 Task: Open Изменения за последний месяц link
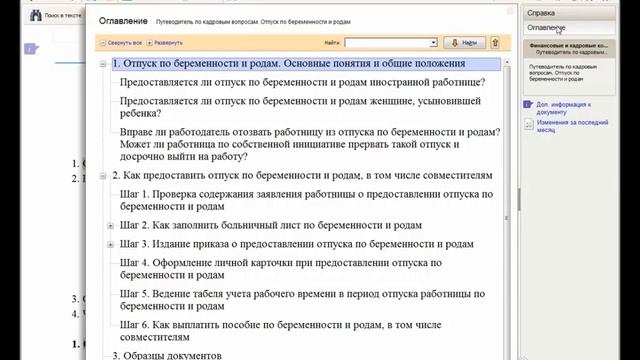[572, 126]
